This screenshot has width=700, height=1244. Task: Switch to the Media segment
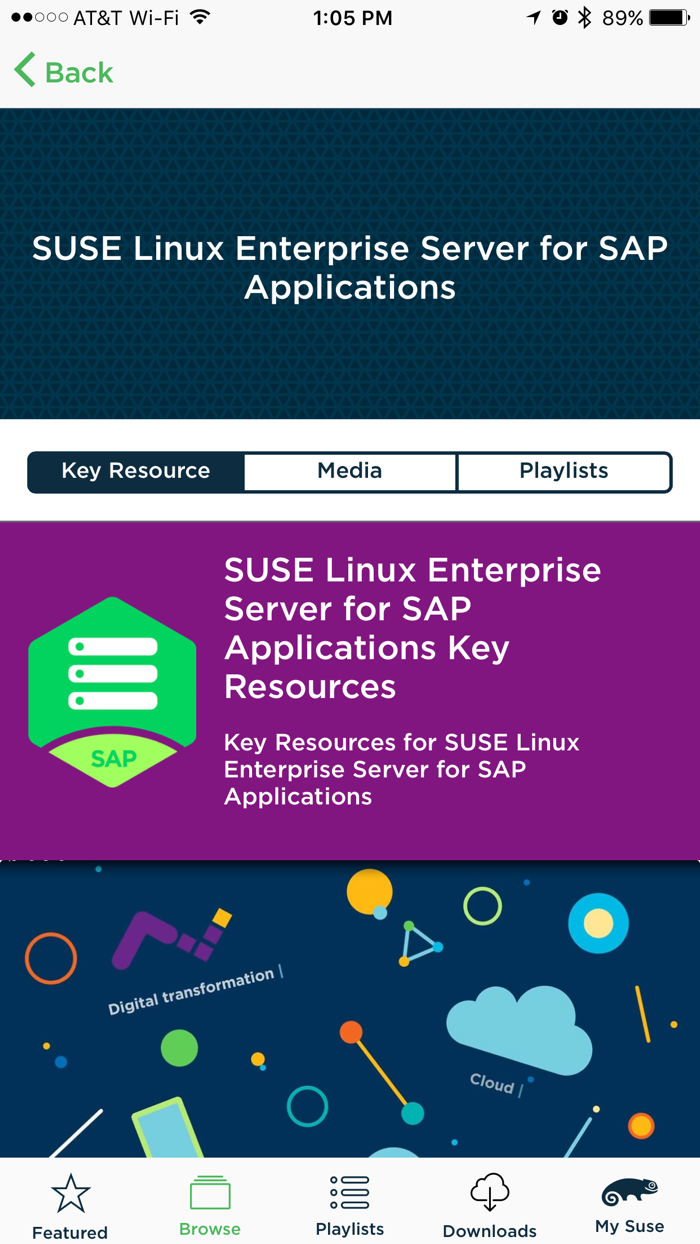[350, 471]
